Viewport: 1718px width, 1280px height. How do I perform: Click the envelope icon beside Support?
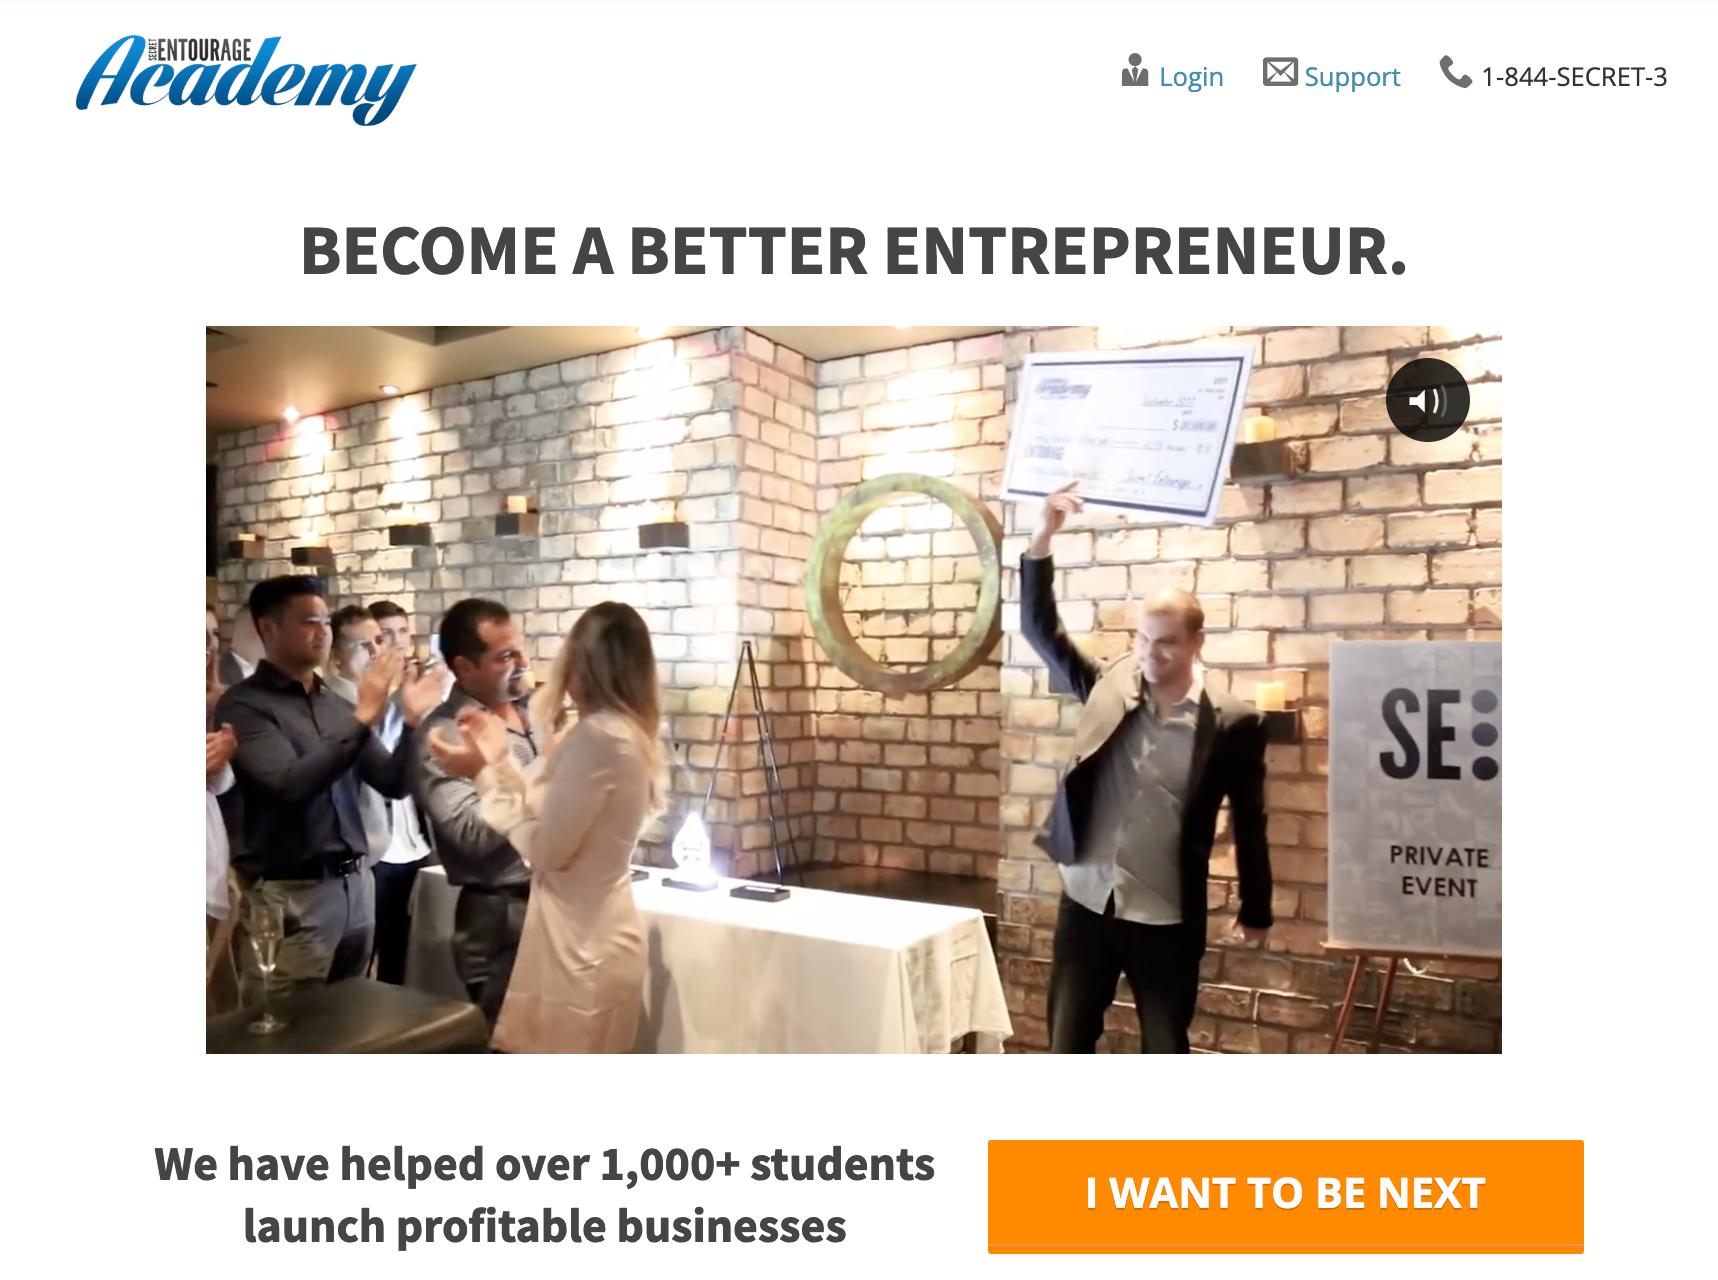1280,72
